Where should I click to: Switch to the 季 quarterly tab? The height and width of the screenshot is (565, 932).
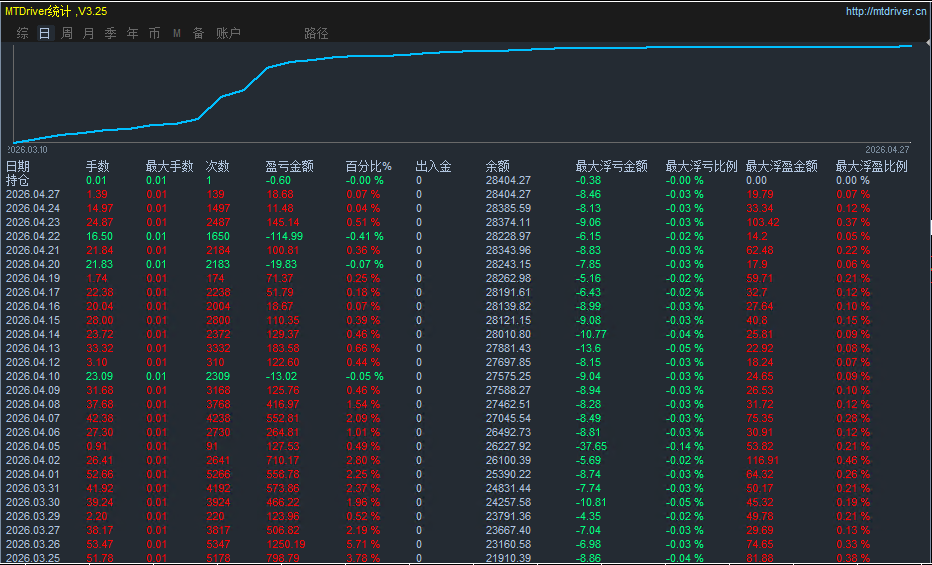[x=111, y=33]
